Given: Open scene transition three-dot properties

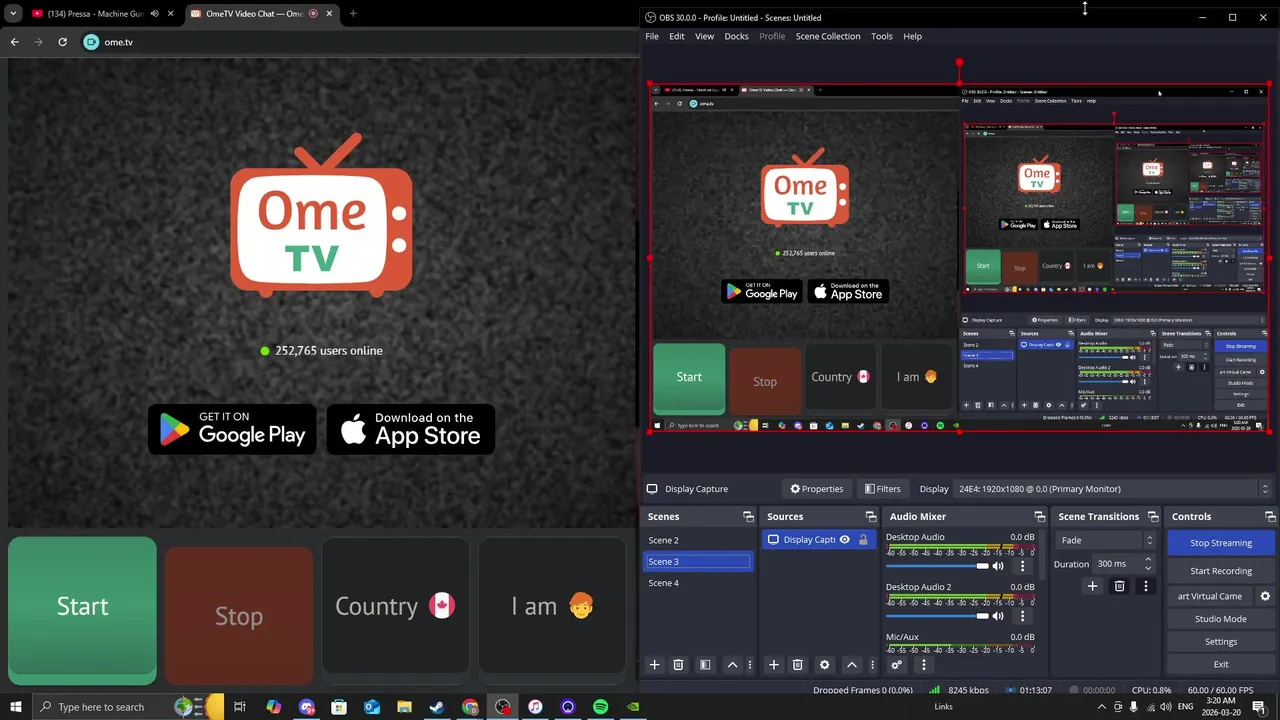Looking at the screenshot, I should (1146, 586).
